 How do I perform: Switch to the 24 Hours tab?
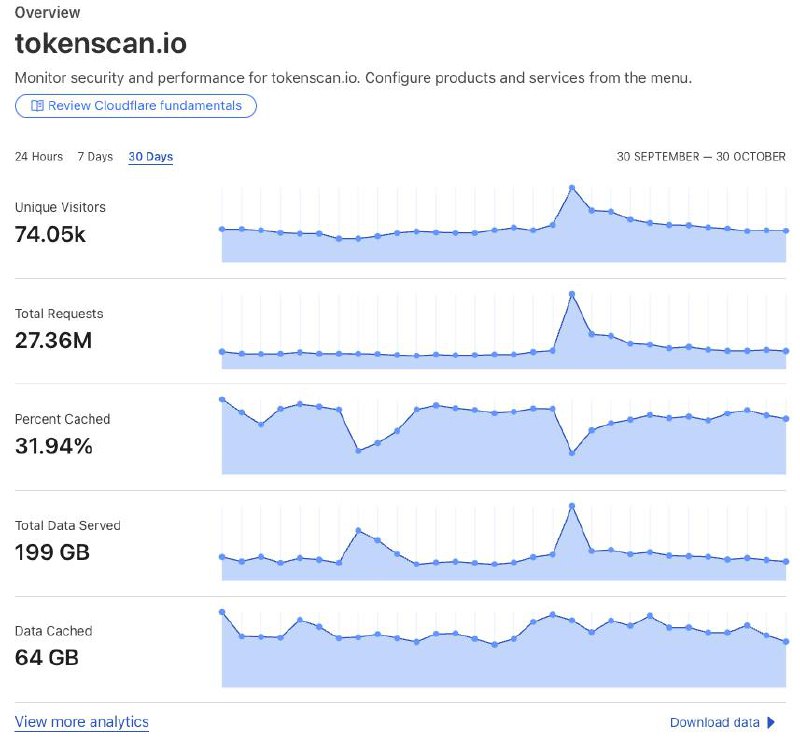[x=39, y=157]
